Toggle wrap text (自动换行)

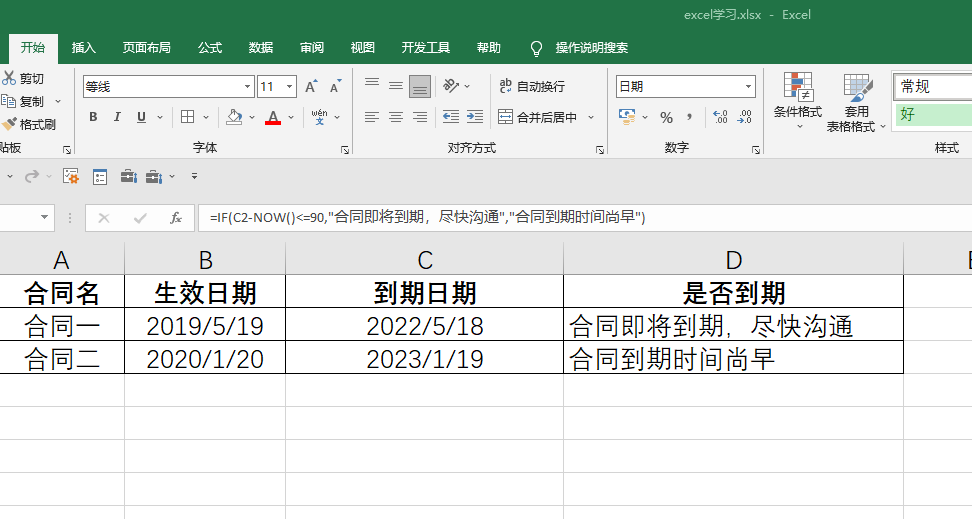(x=532, y=86)
